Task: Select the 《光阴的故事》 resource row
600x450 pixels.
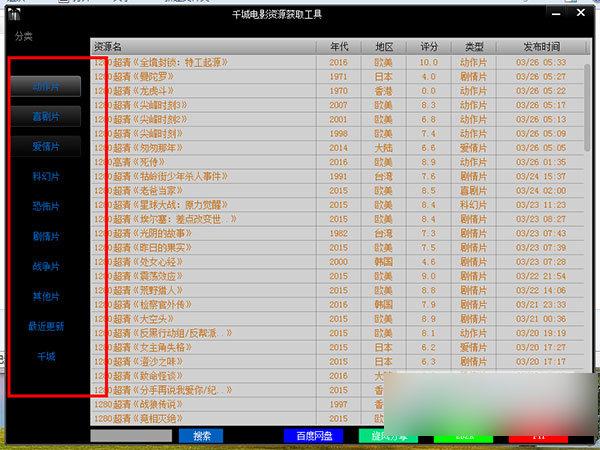Action: tap(200, 233)
